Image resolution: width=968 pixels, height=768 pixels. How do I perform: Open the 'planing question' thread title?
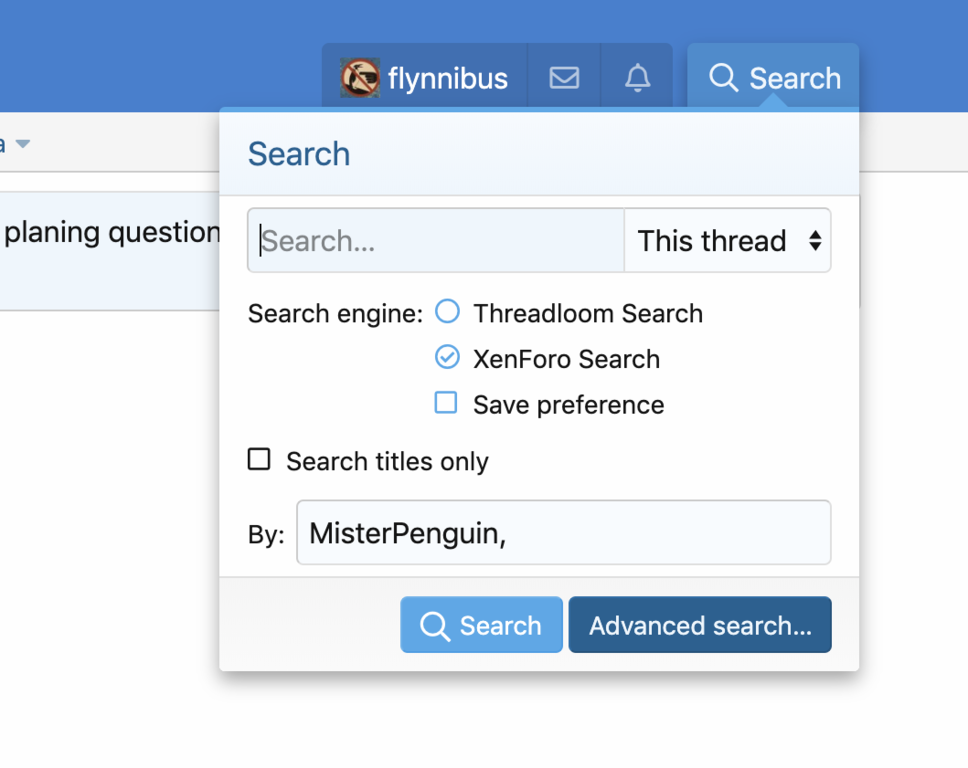[112, 232]
